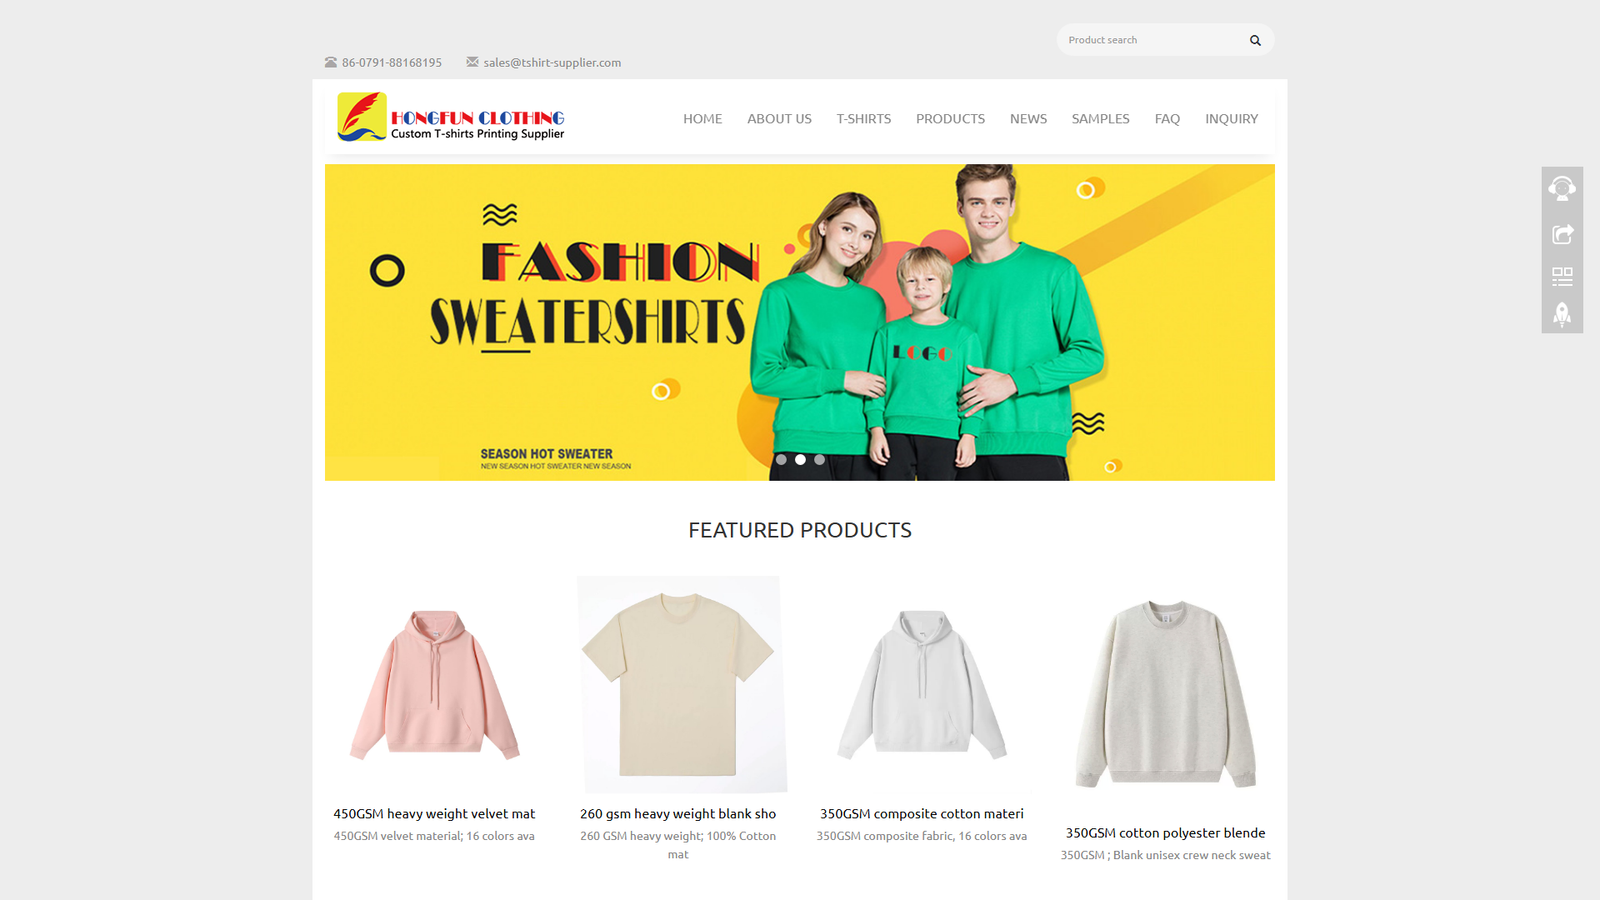The height and width of the screenshot is (900, 1600).
Task: Select the second banner slide dot
Action: [x=800, y=460]
